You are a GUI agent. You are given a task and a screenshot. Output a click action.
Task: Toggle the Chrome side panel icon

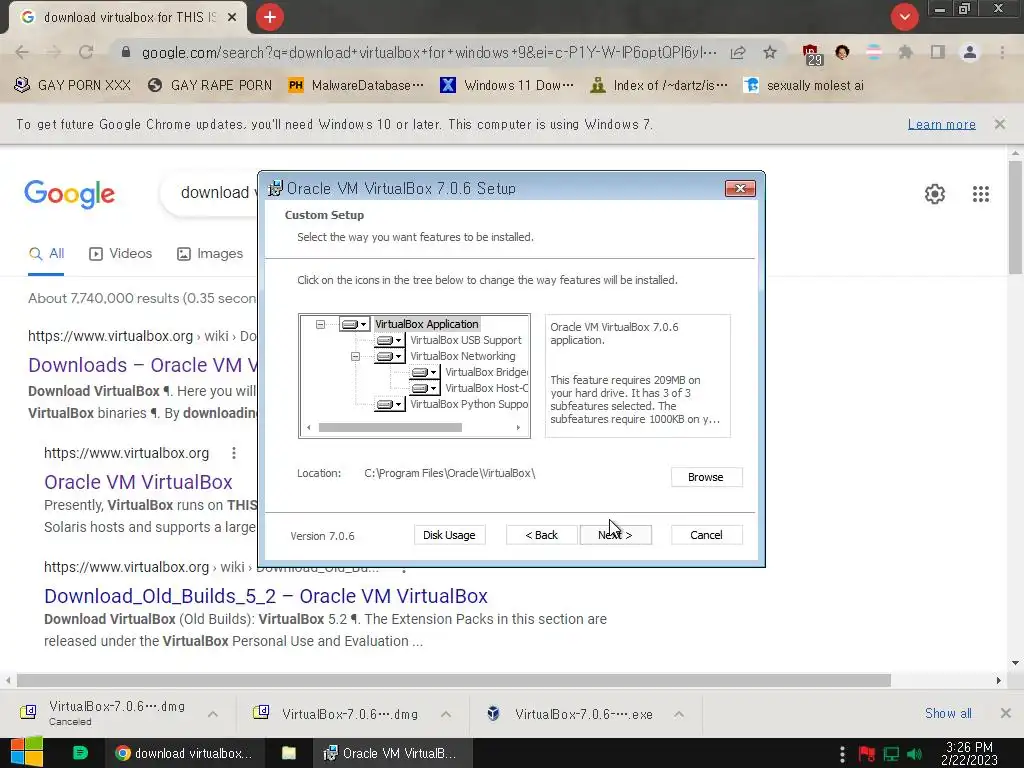coord(938,52)
